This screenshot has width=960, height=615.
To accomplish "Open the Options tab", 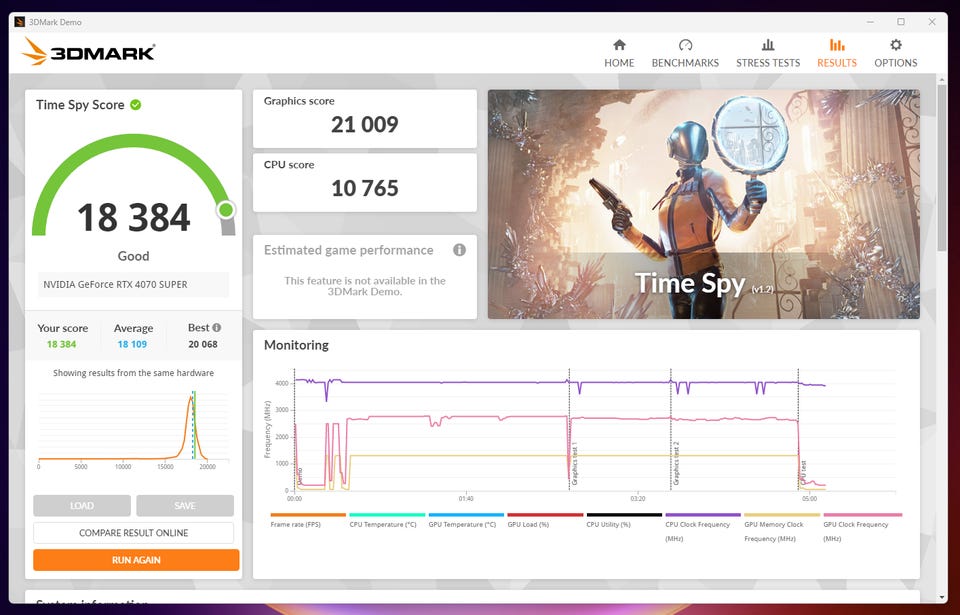I will [x=895, y=53].
